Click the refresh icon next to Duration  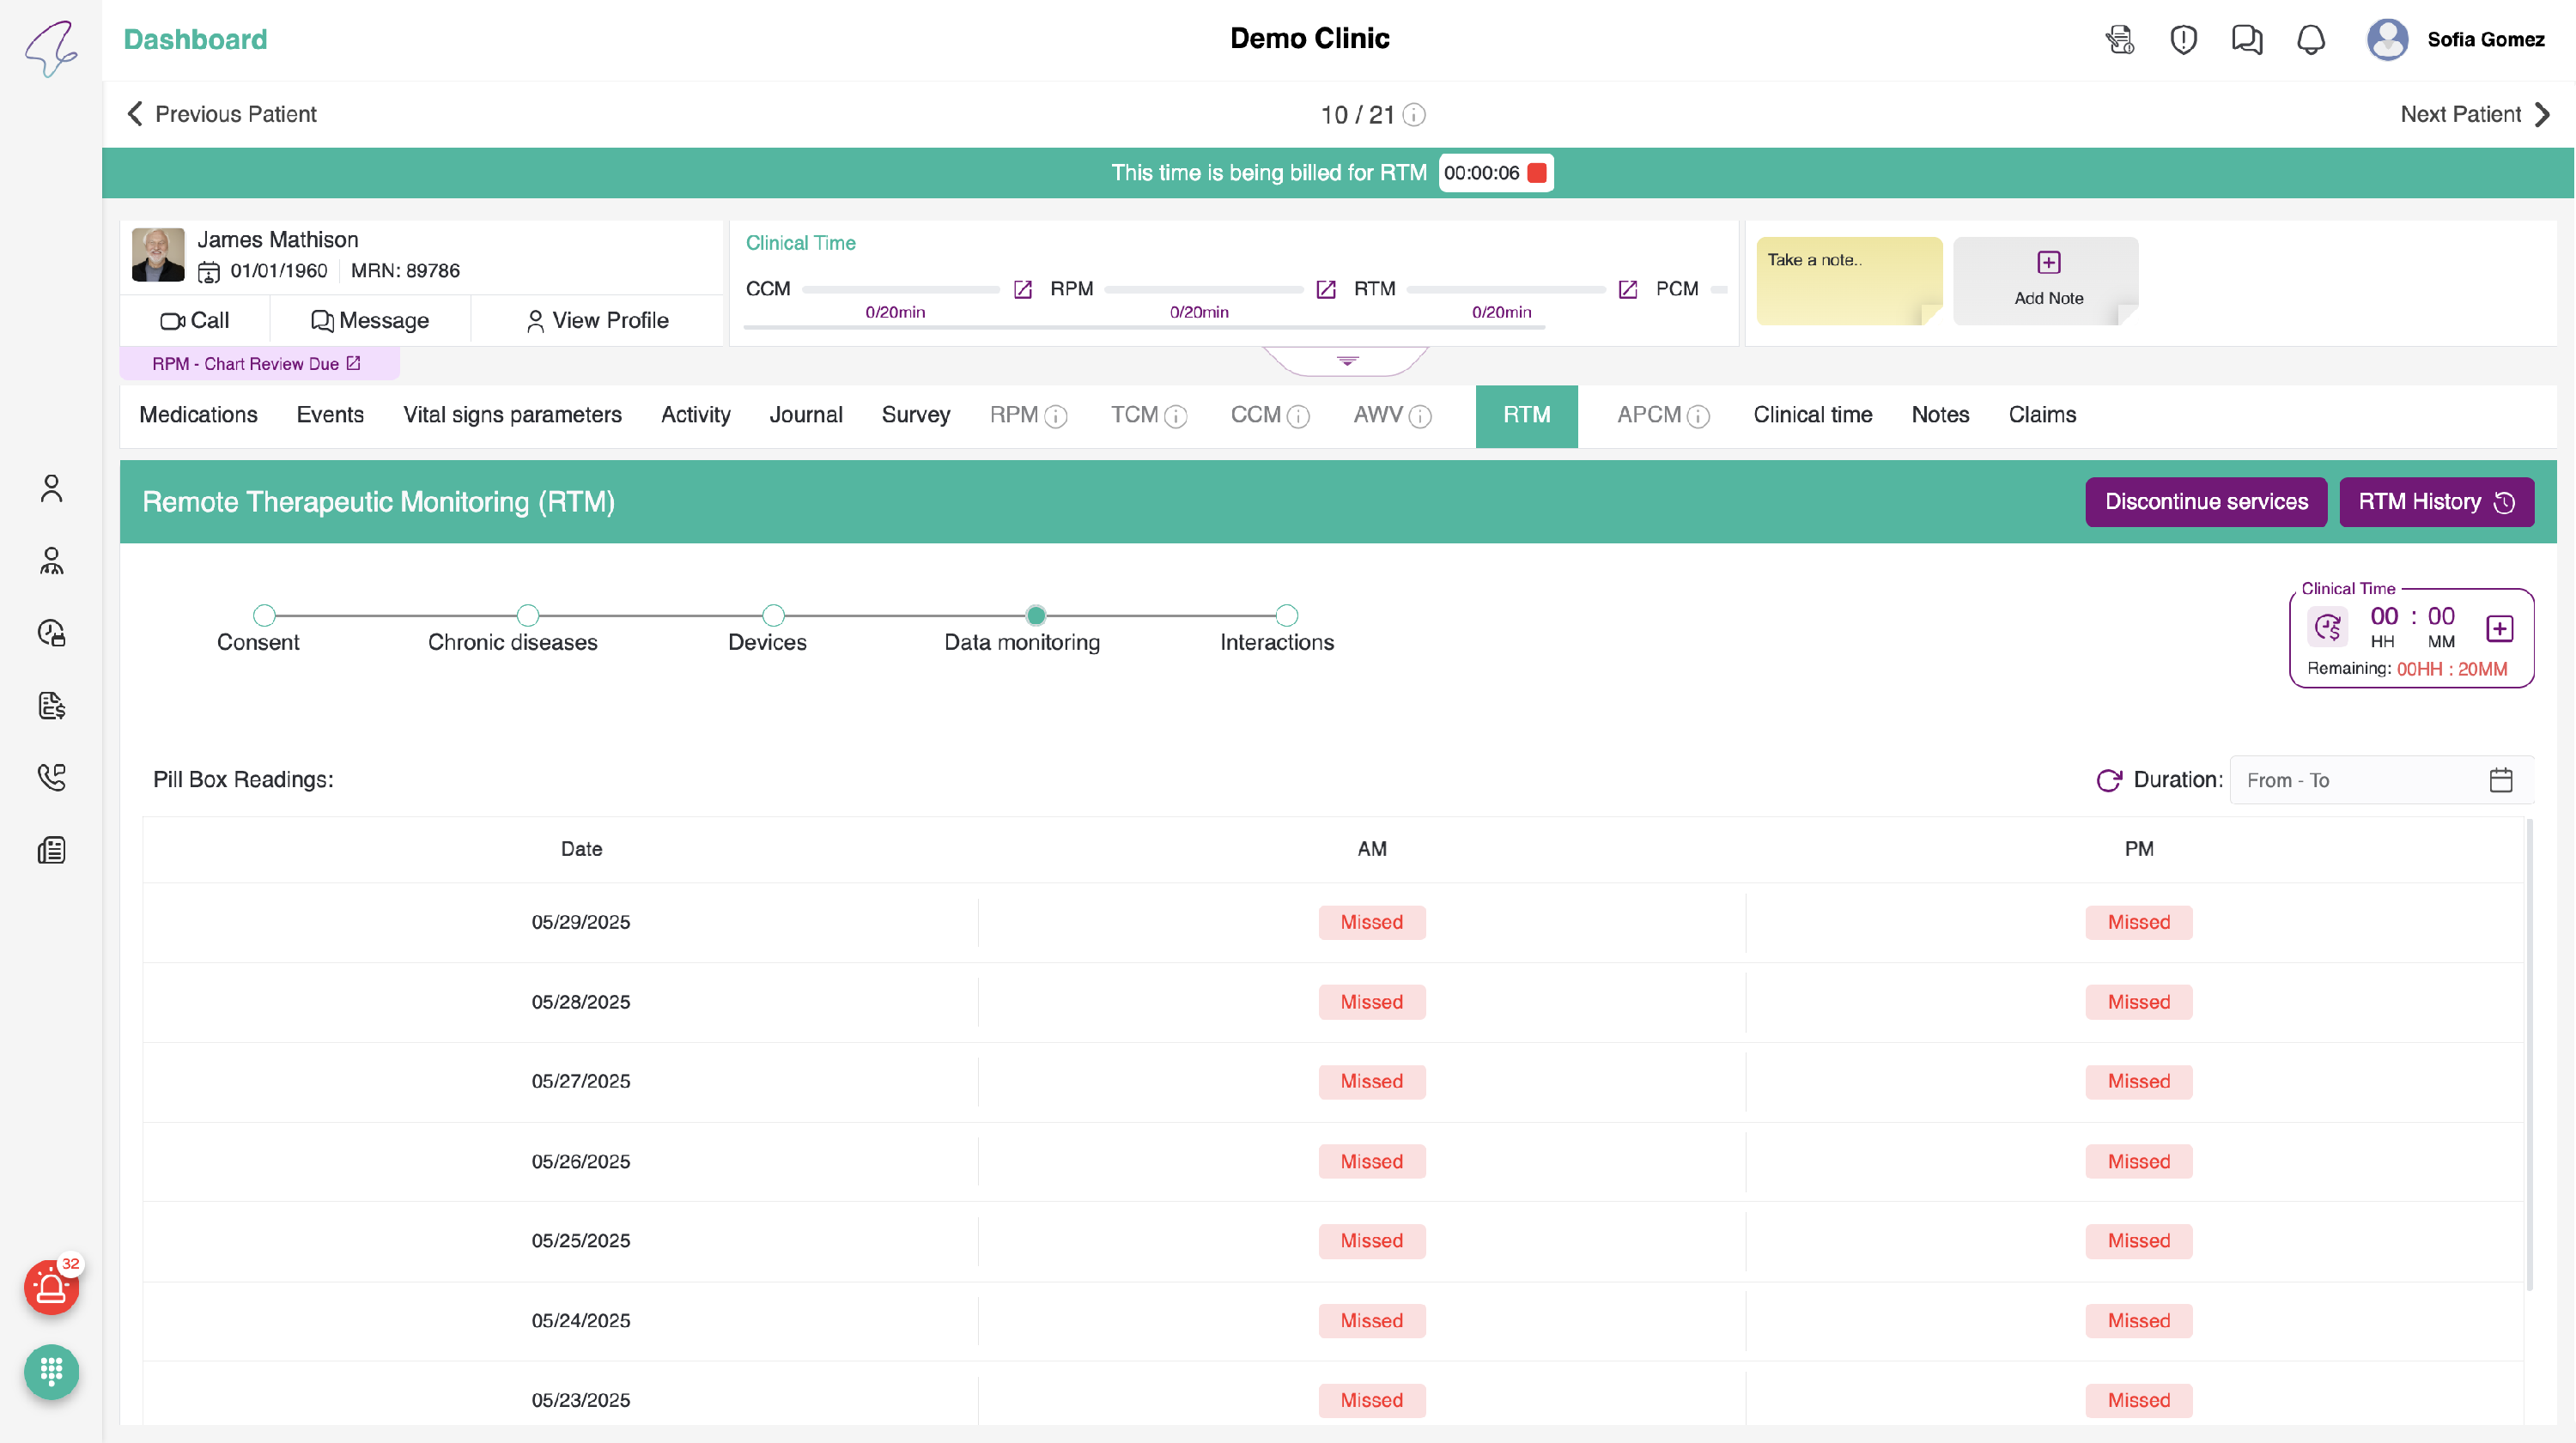click(x=2108, y=780)
